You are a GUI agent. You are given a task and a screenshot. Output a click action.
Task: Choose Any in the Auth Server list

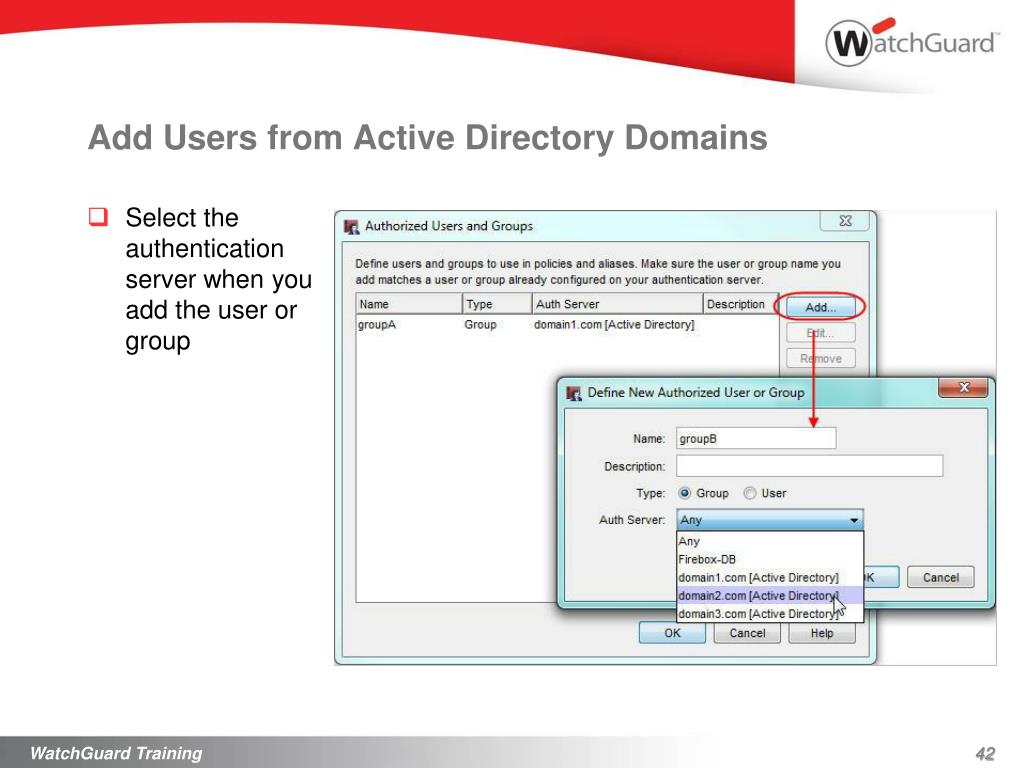click(770, 541)
